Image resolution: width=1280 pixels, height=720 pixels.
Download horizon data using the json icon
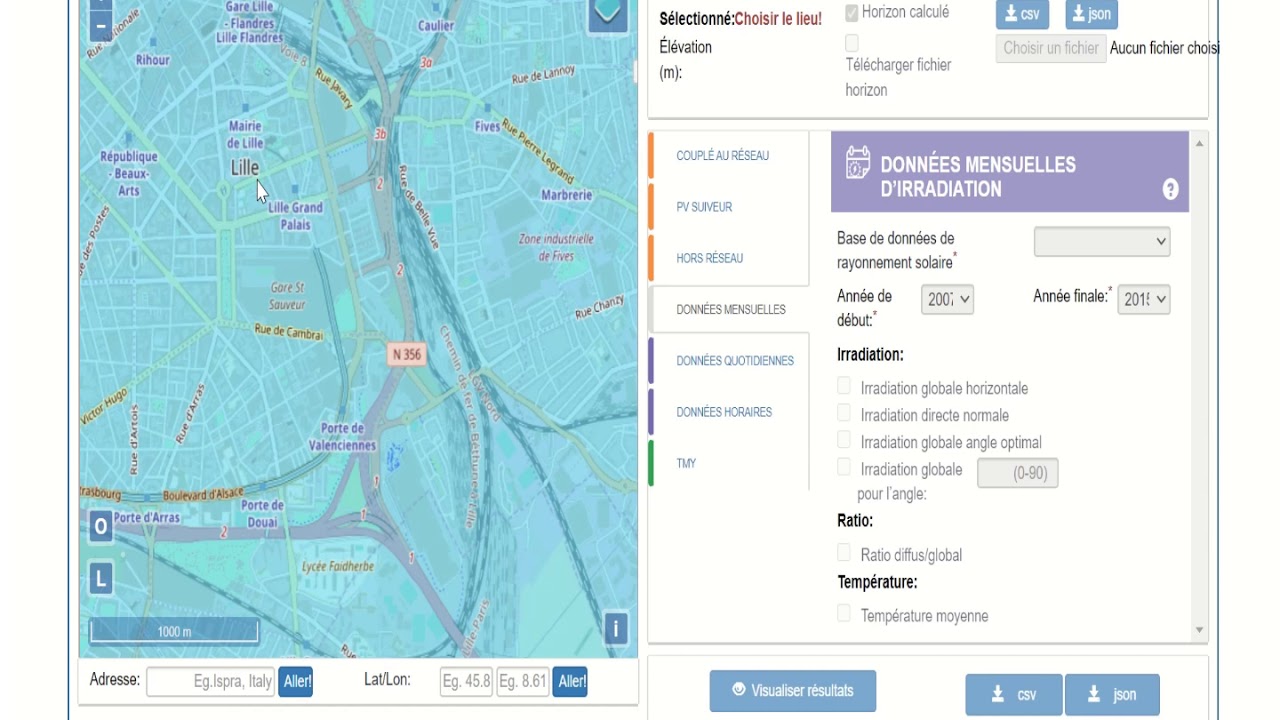point(1092,14)
